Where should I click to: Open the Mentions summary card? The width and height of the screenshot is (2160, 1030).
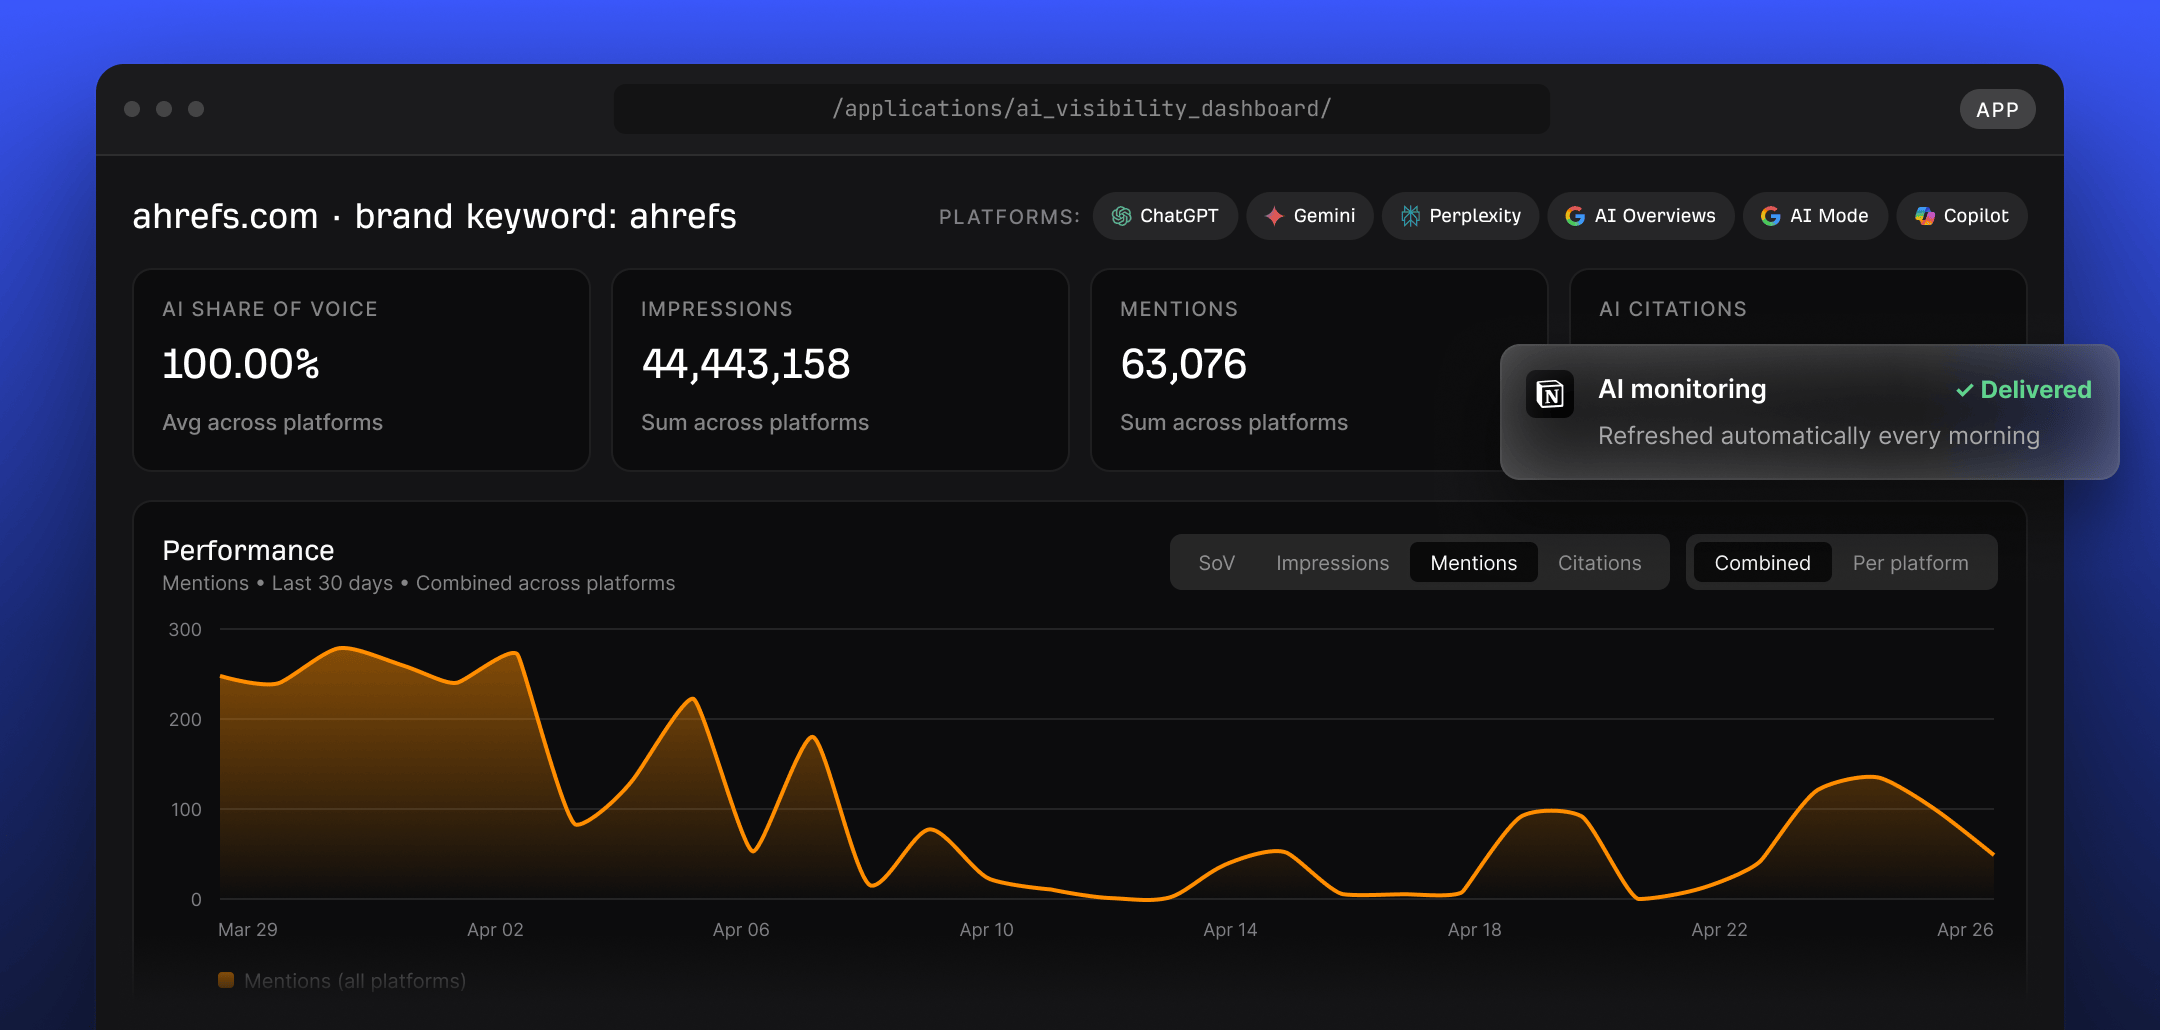[1319, 370]
